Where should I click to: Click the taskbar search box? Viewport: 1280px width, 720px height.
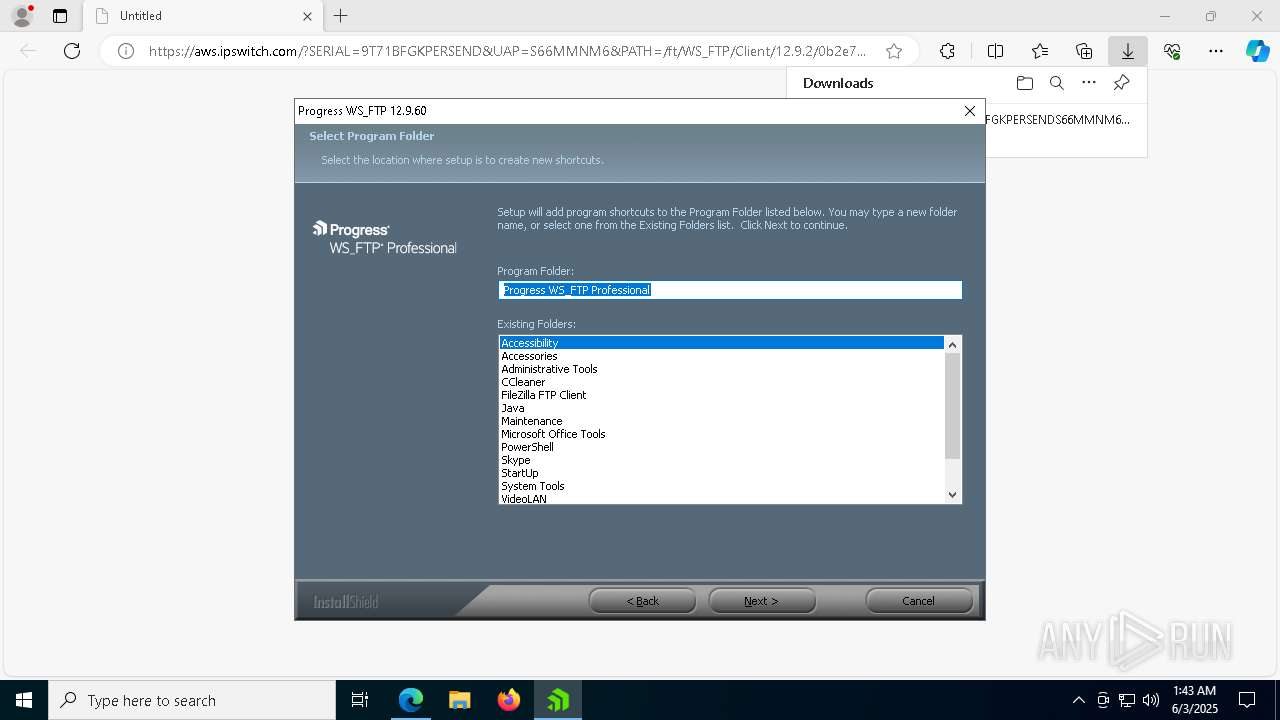(x=192, y=700)
